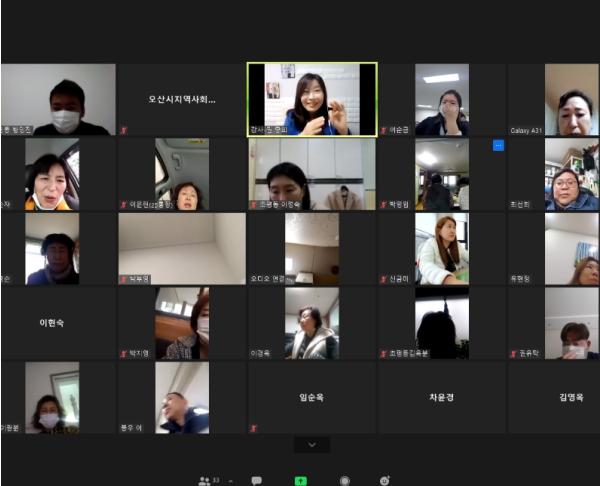The image size is (600, 486).
Task: Select the 박지영 participant video
Action: [x=182, y=323]
